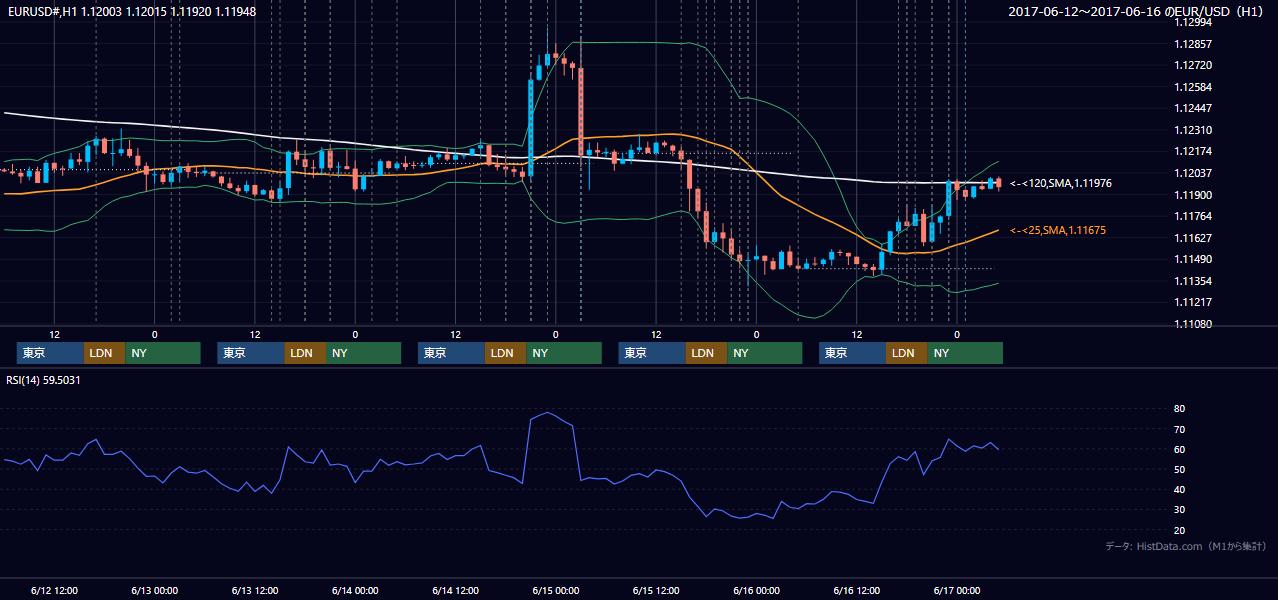The width and height of the screenshot is (1278, 600).
Task: Select the 6/16 12:00 time label
Action: [857, 590]
